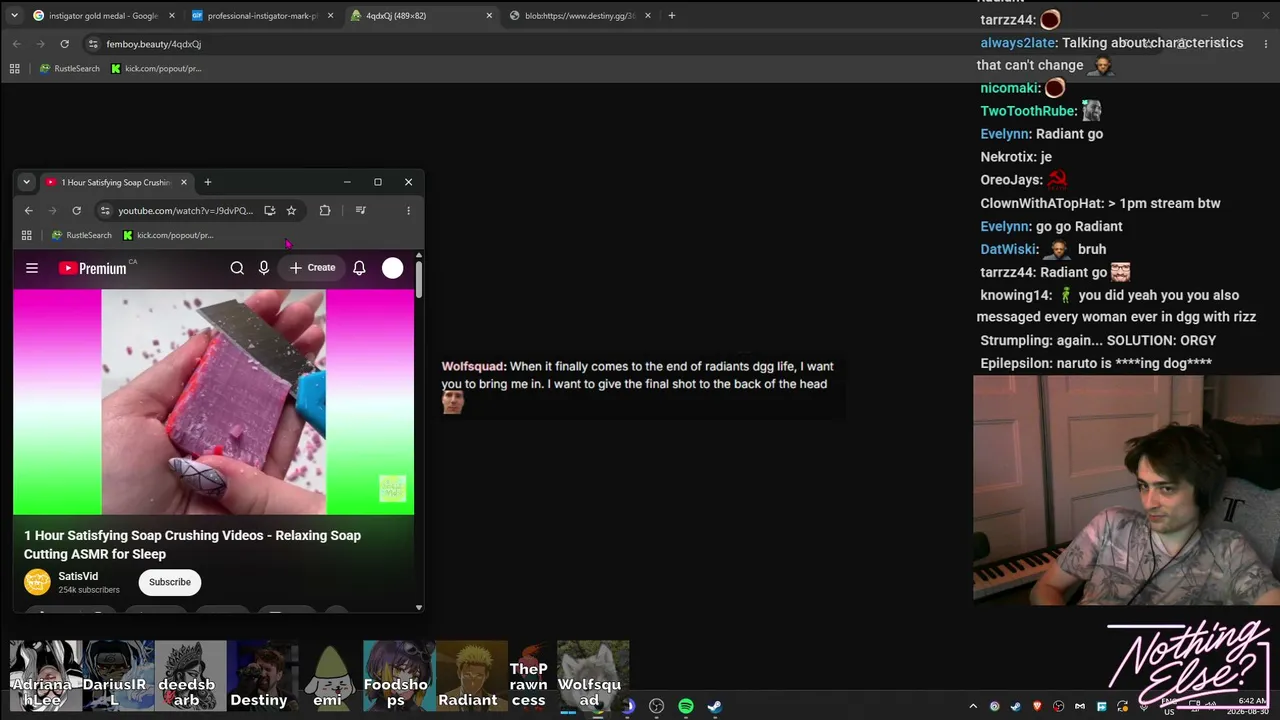Close the instigator gold medal tab
The width and height of the screenshot is (1280, 720).
pos(172,16)
